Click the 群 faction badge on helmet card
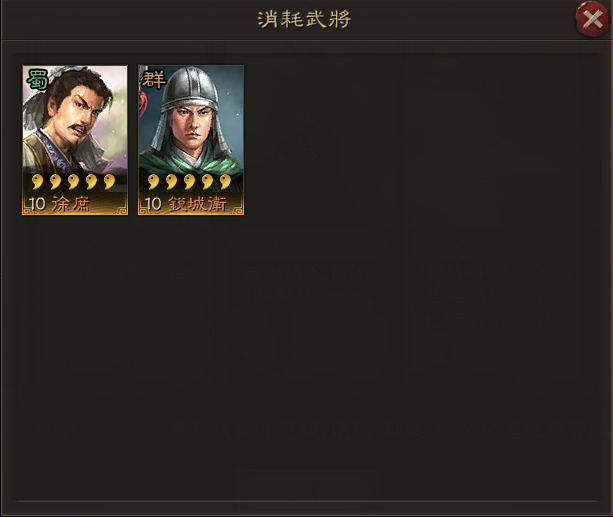Viewport: 613px width, 517px height. point(154,79)
